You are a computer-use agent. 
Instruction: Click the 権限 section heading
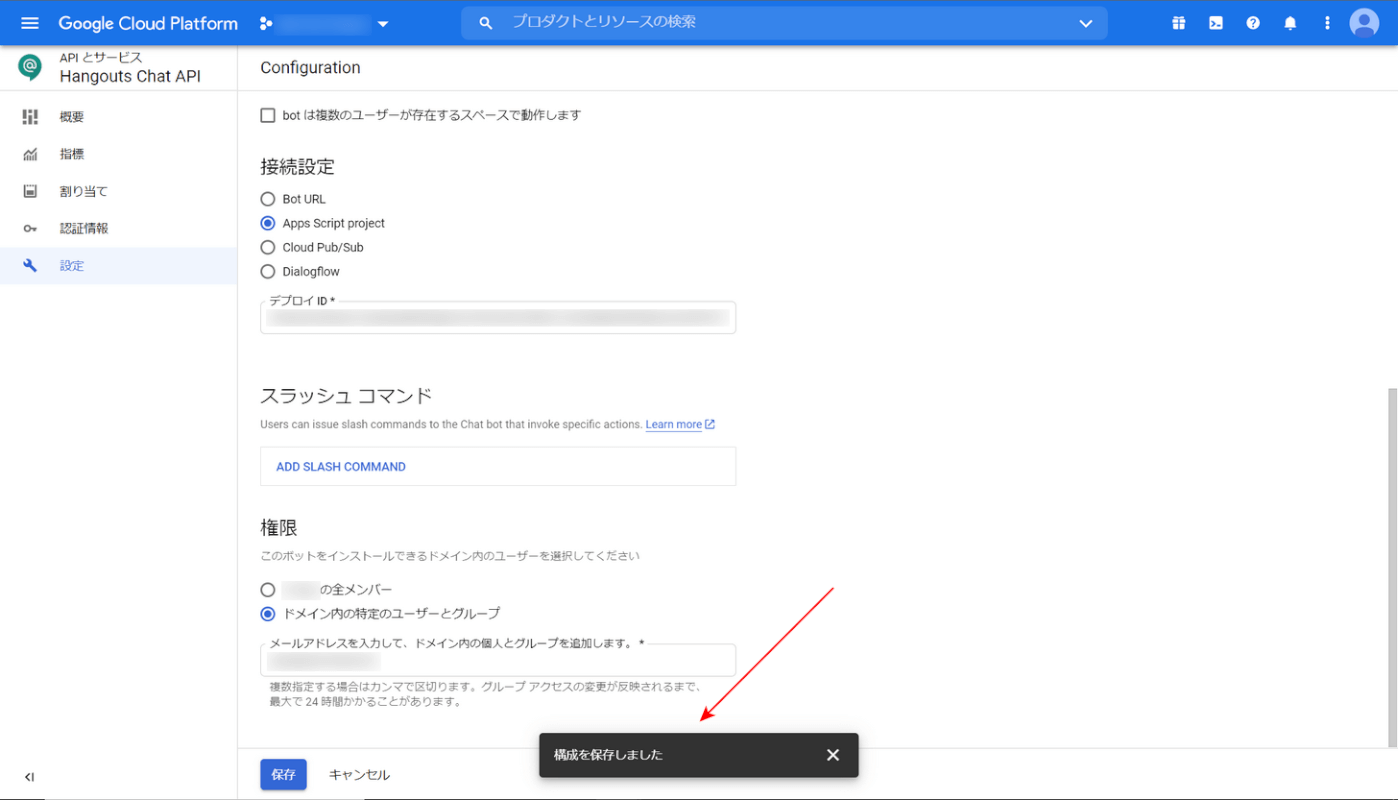(x=279, y=528)
